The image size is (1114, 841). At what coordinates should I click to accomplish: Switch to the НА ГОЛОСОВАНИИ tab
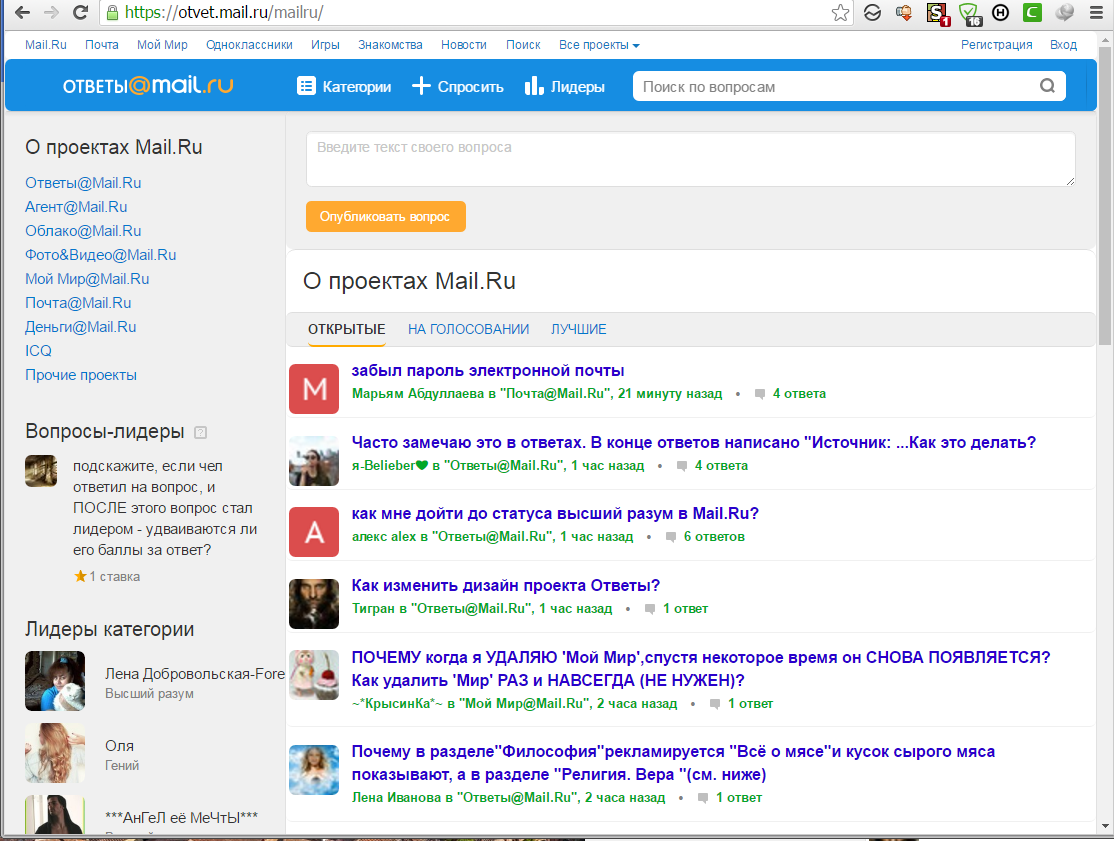coord(468,329)
